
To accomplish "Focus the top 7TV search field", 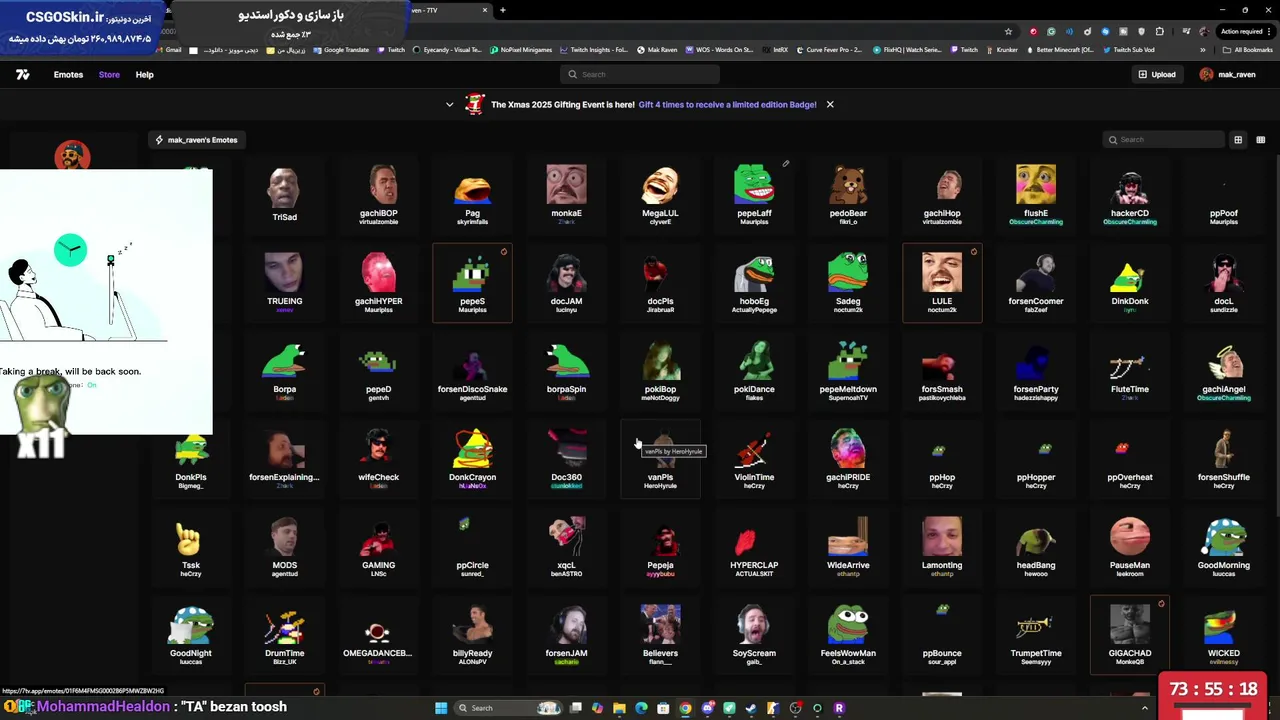I will click(640, 74).
